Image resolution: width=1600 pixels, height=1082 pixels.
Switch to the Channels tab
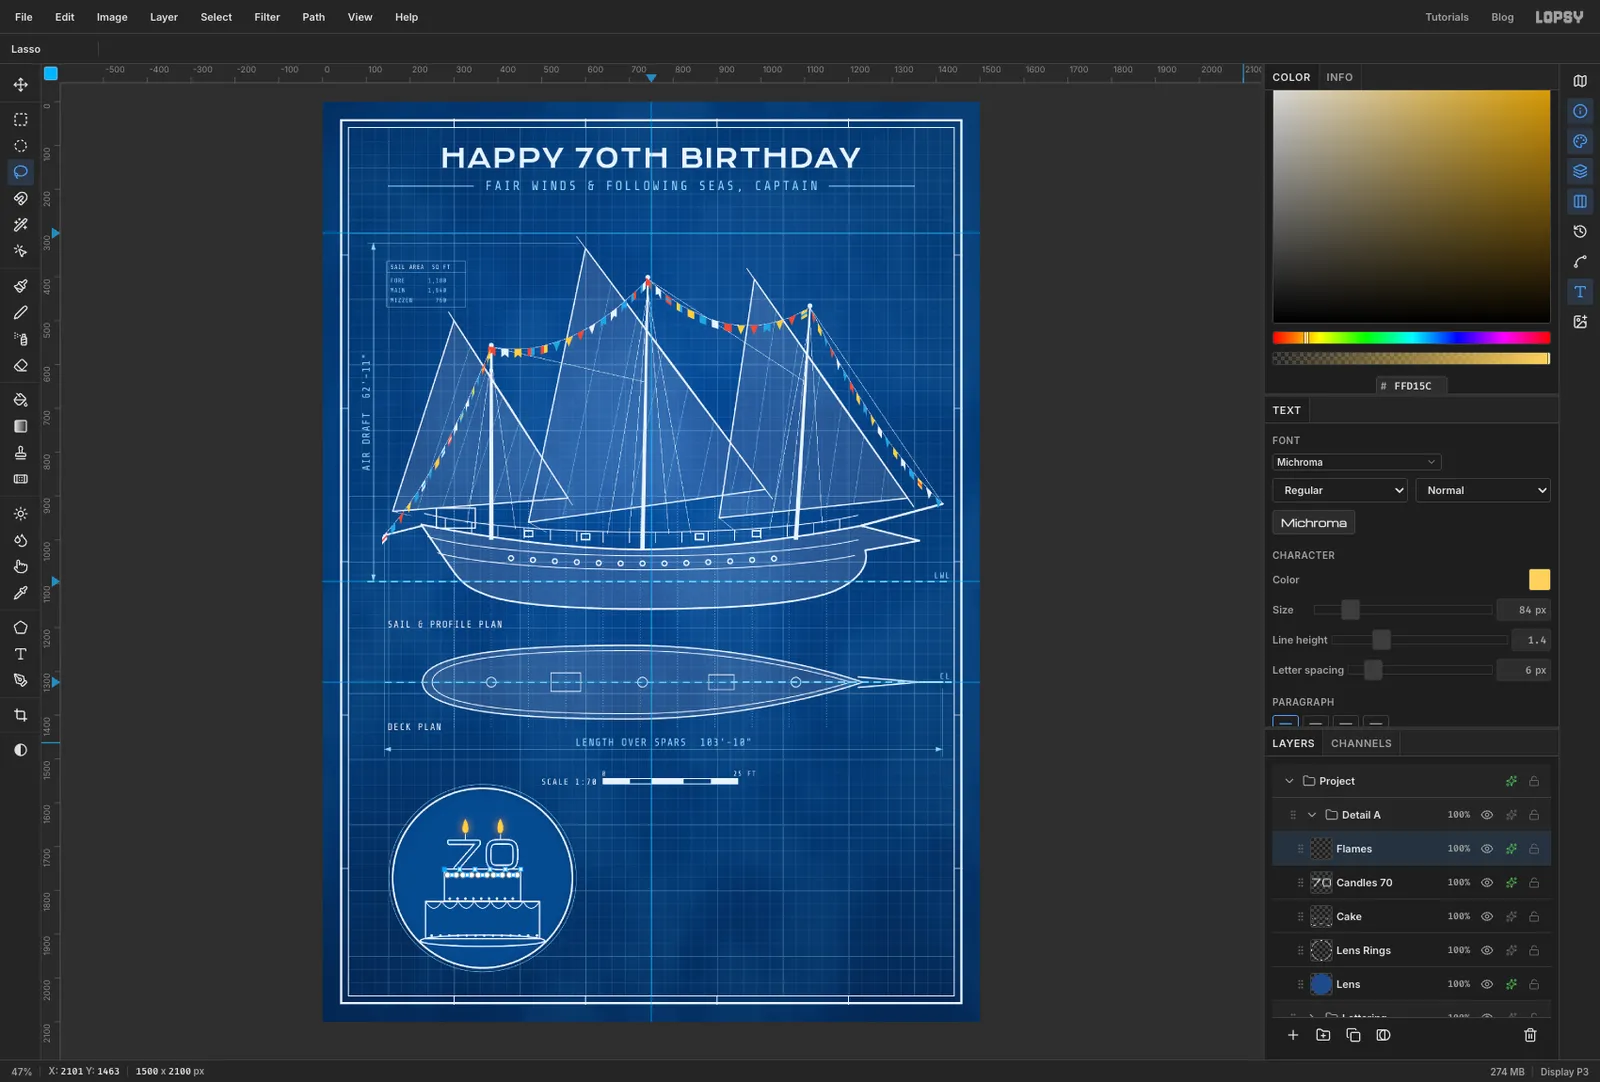point(1361,743)
